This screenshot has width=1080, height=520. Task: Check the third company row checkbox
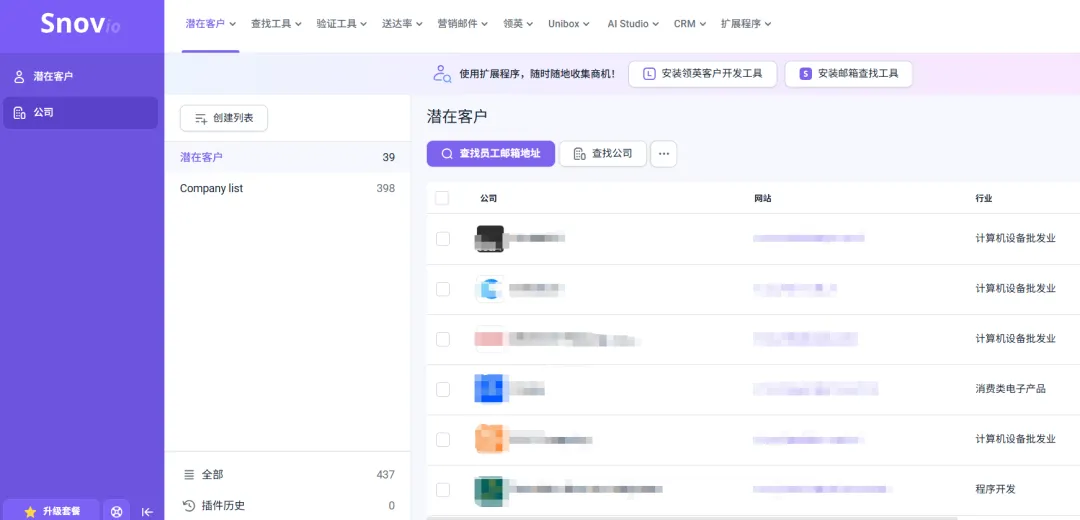point(443,339)
